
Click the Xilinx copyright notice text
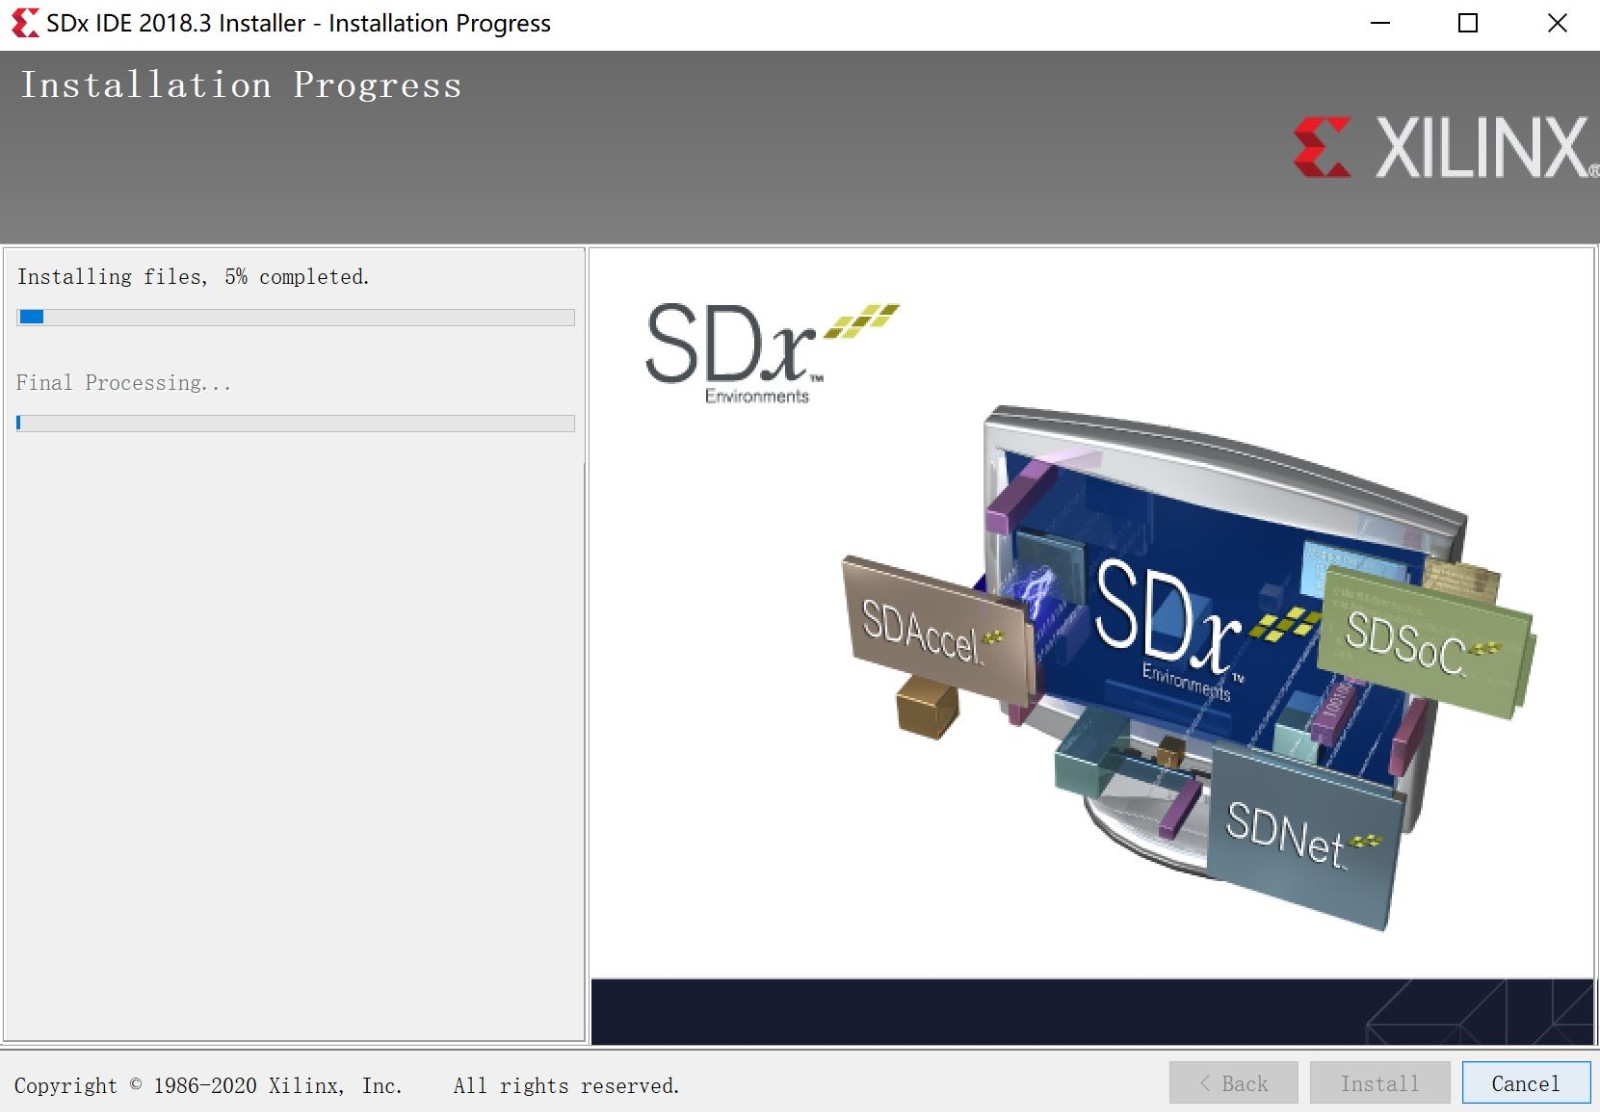click(x=346, y=1085)
